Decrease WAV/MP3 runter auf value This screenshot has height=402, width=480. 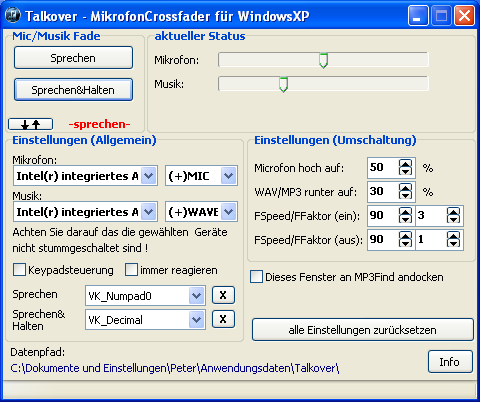pos(405,195)
